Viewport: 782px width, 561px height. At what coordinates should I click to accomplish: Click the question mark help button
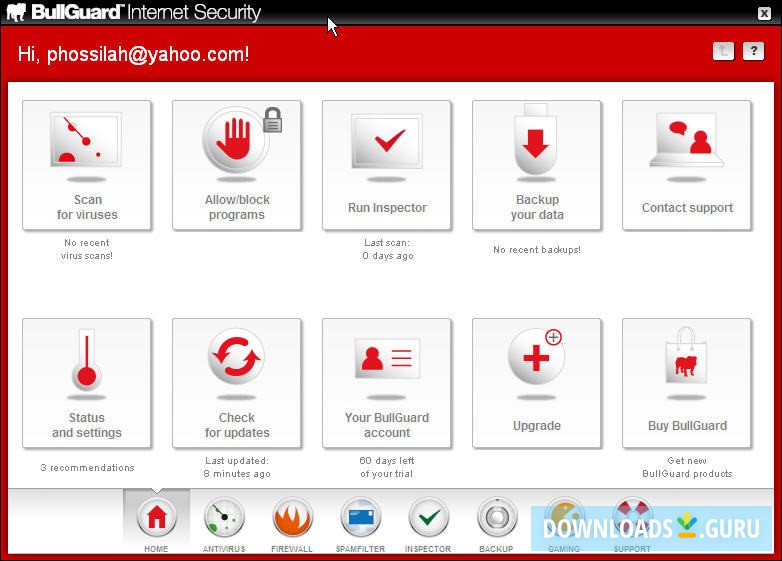[x=753, y=50]
